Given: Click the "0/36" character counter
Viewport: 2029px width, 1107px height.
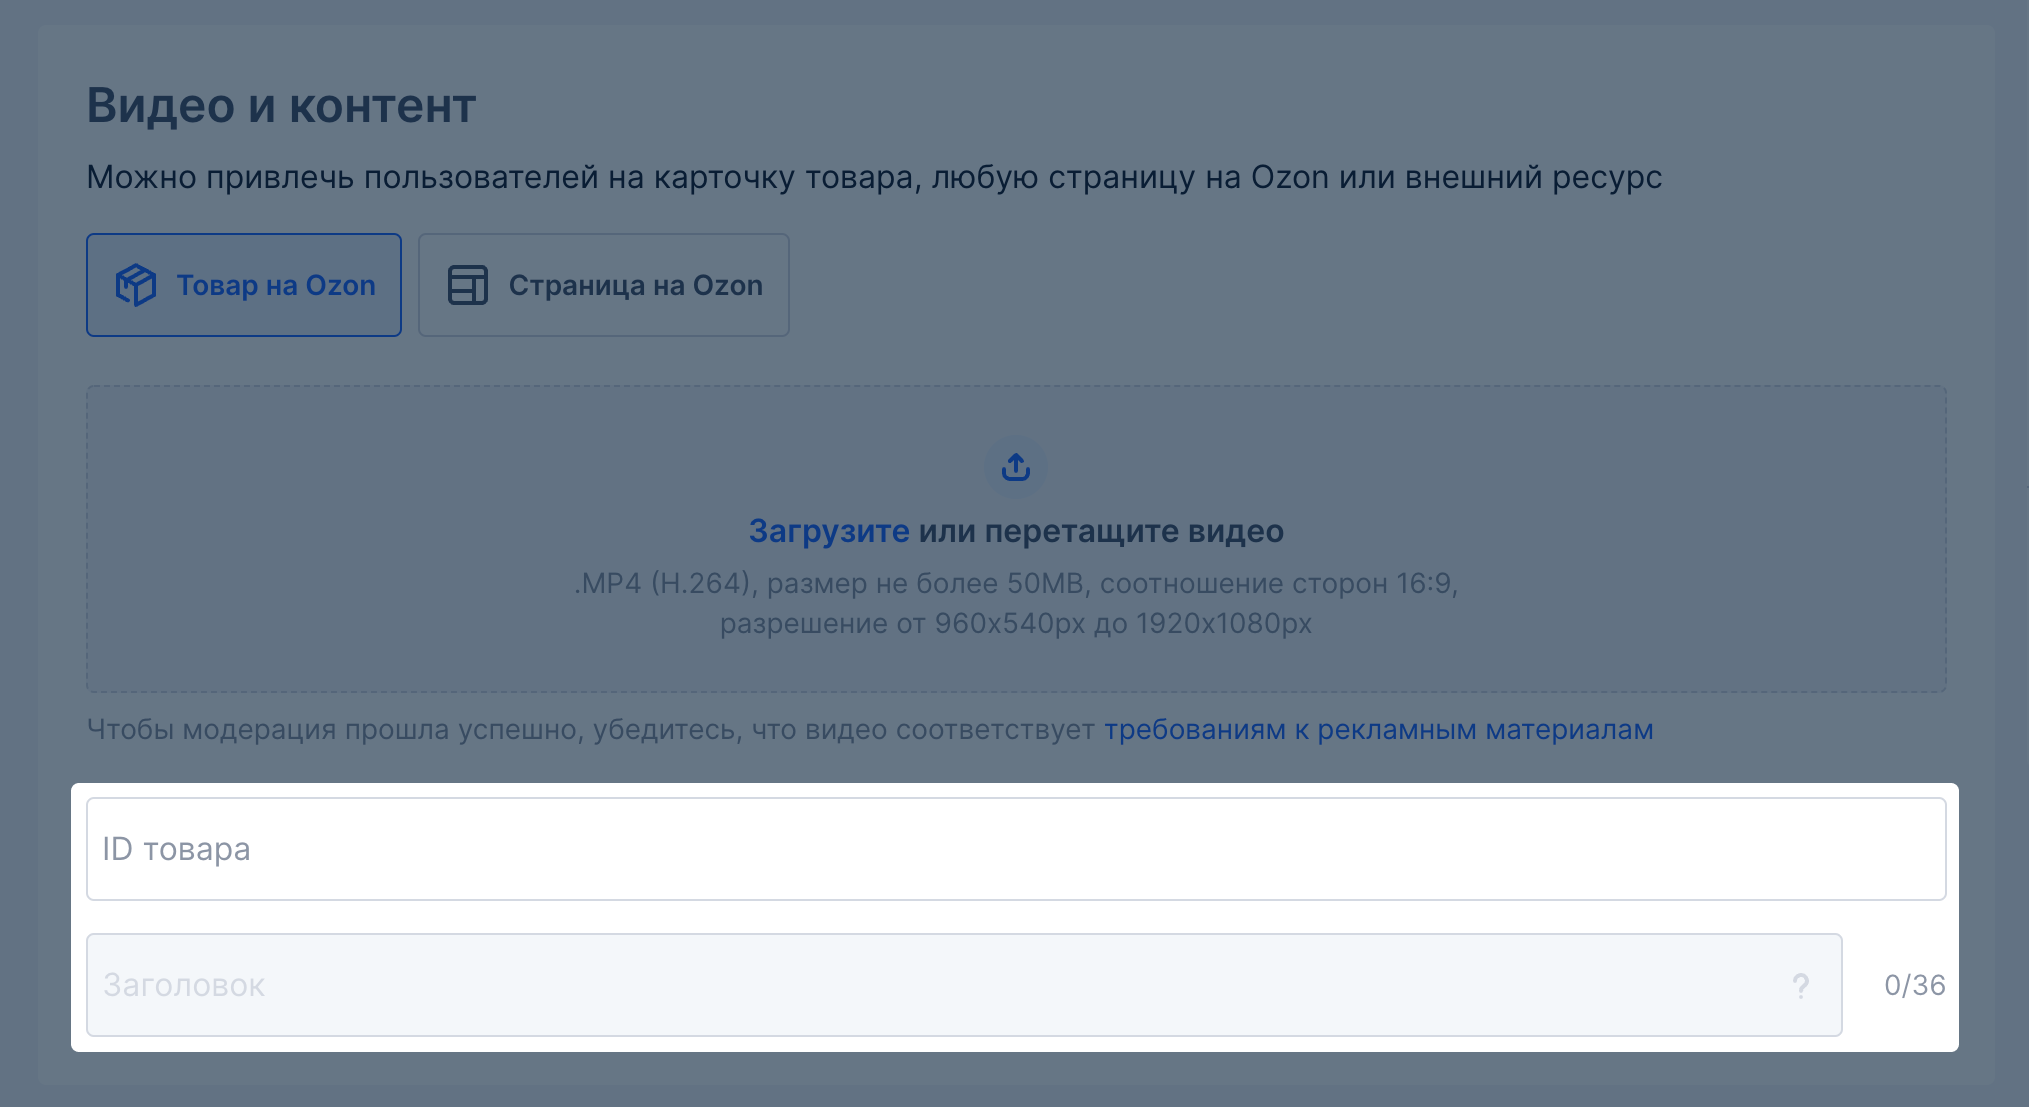Looking at the screenshot, I should (x=1915, y=985).
